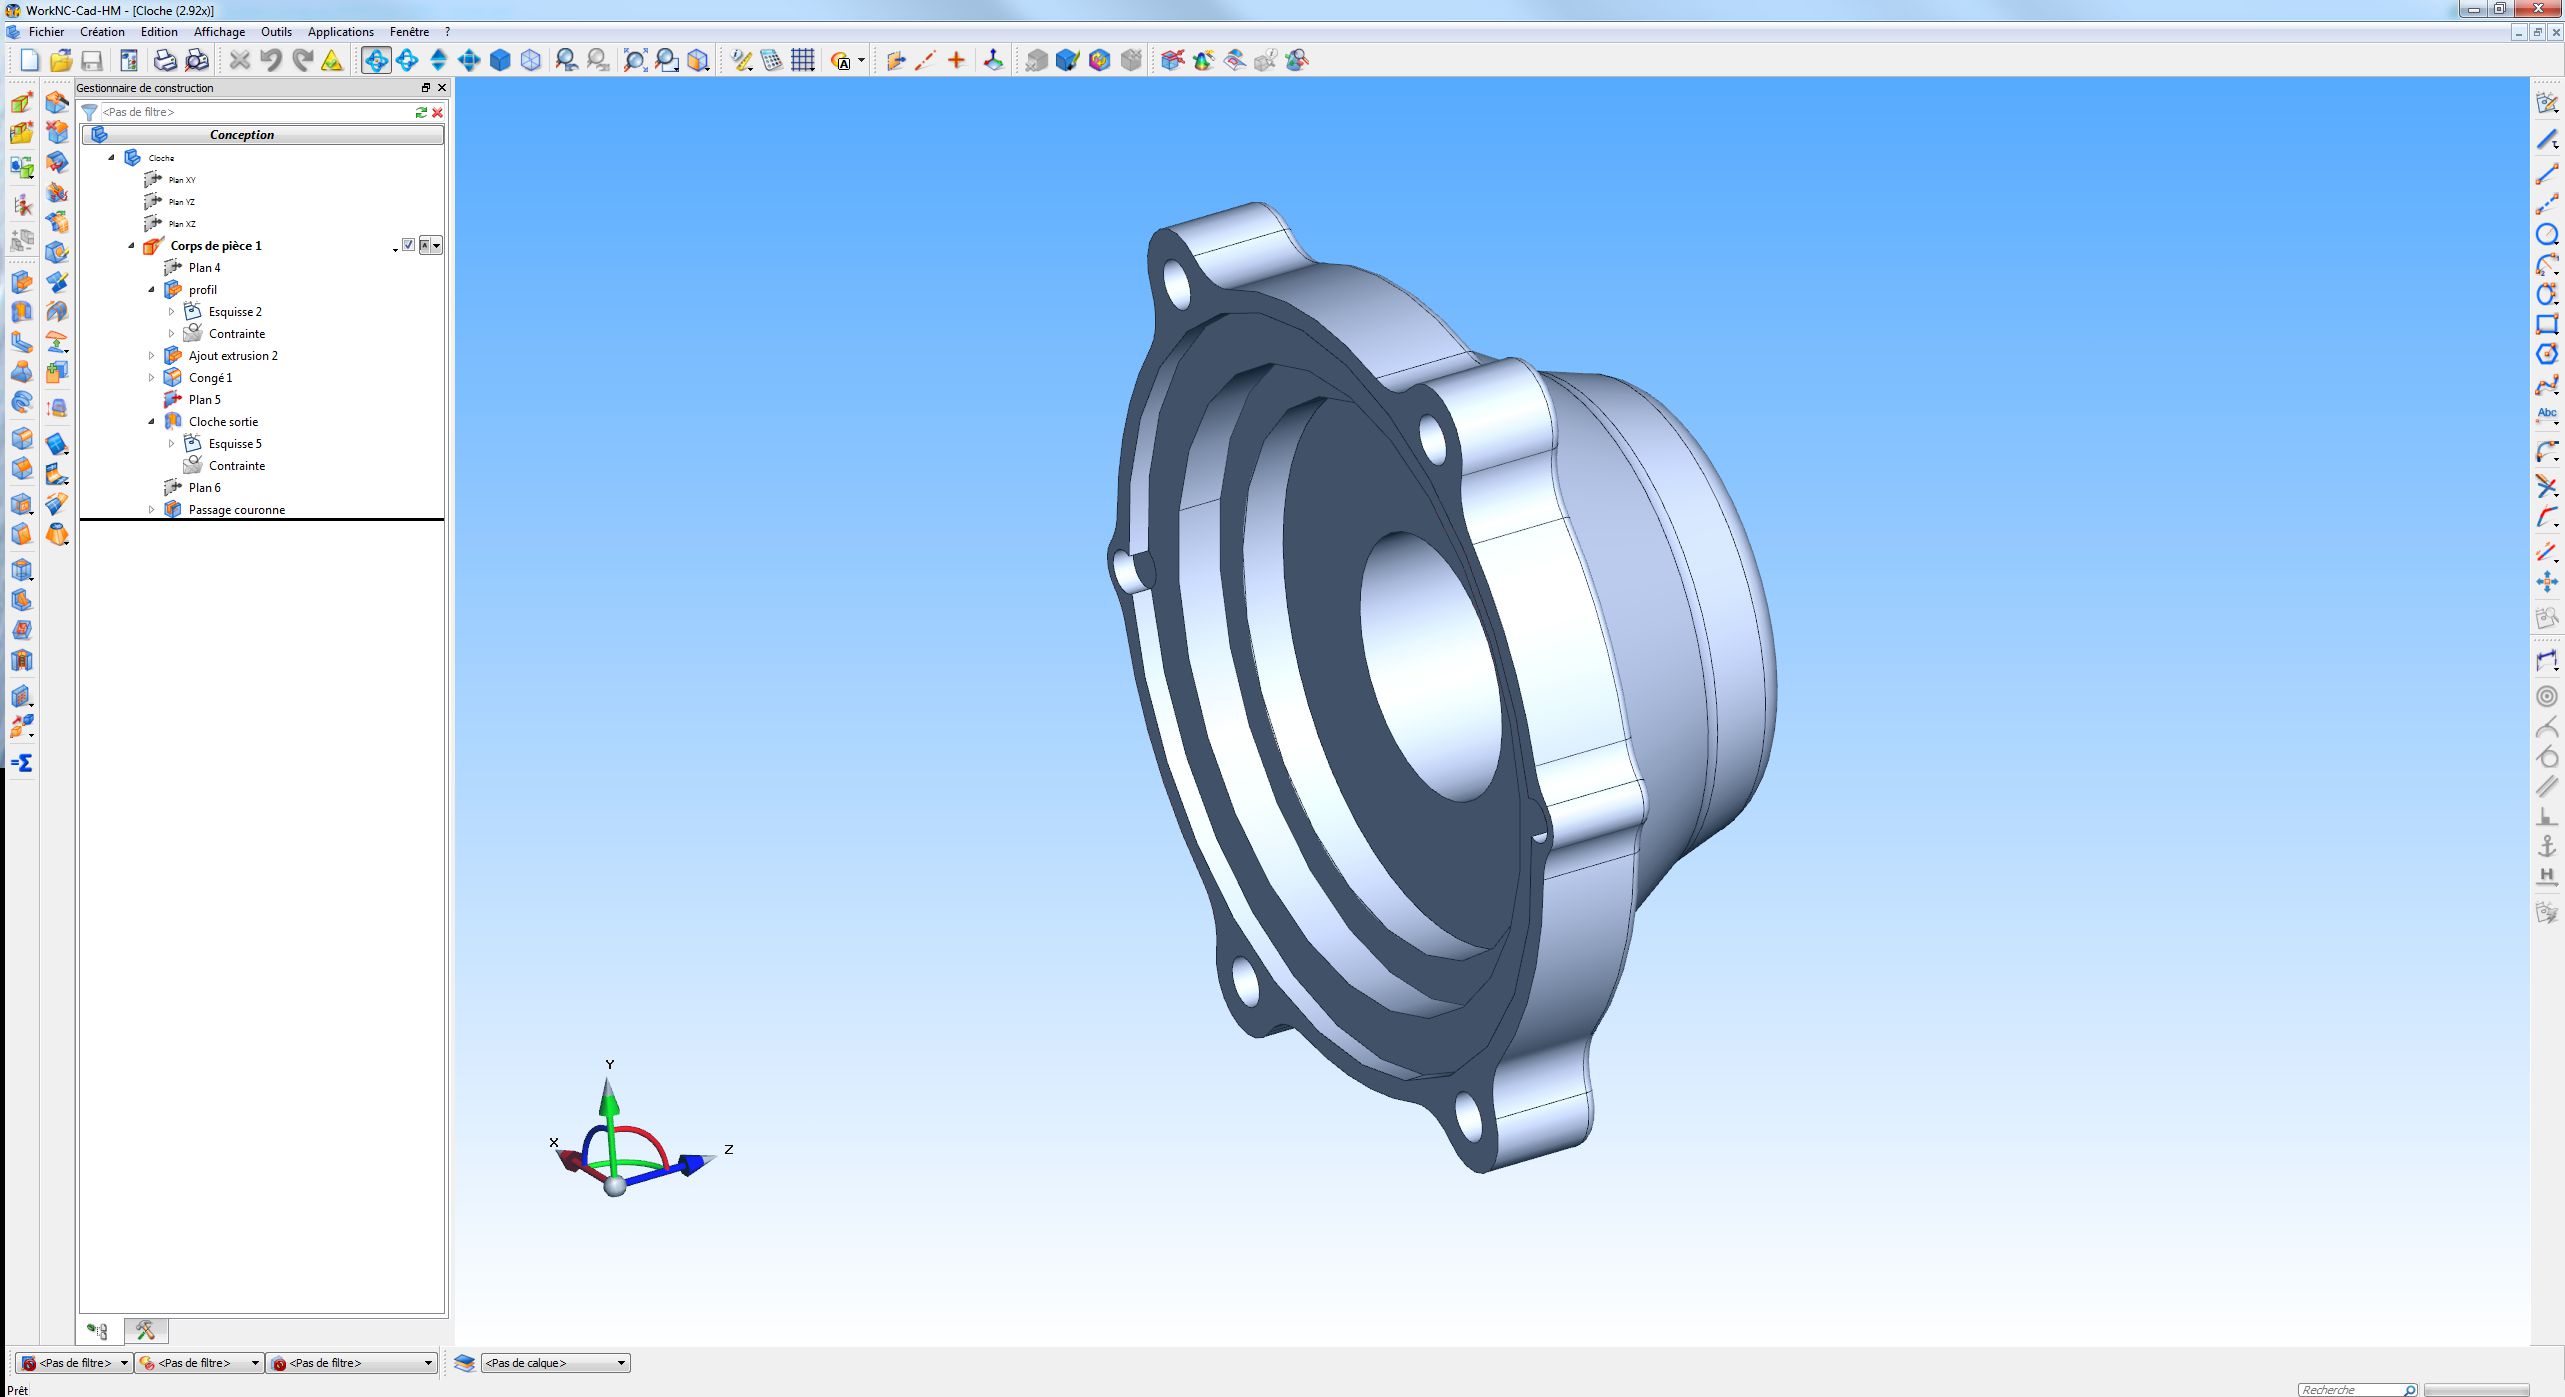Select the grid display icon
2565x1397 pixels.
tap(803, 61)
